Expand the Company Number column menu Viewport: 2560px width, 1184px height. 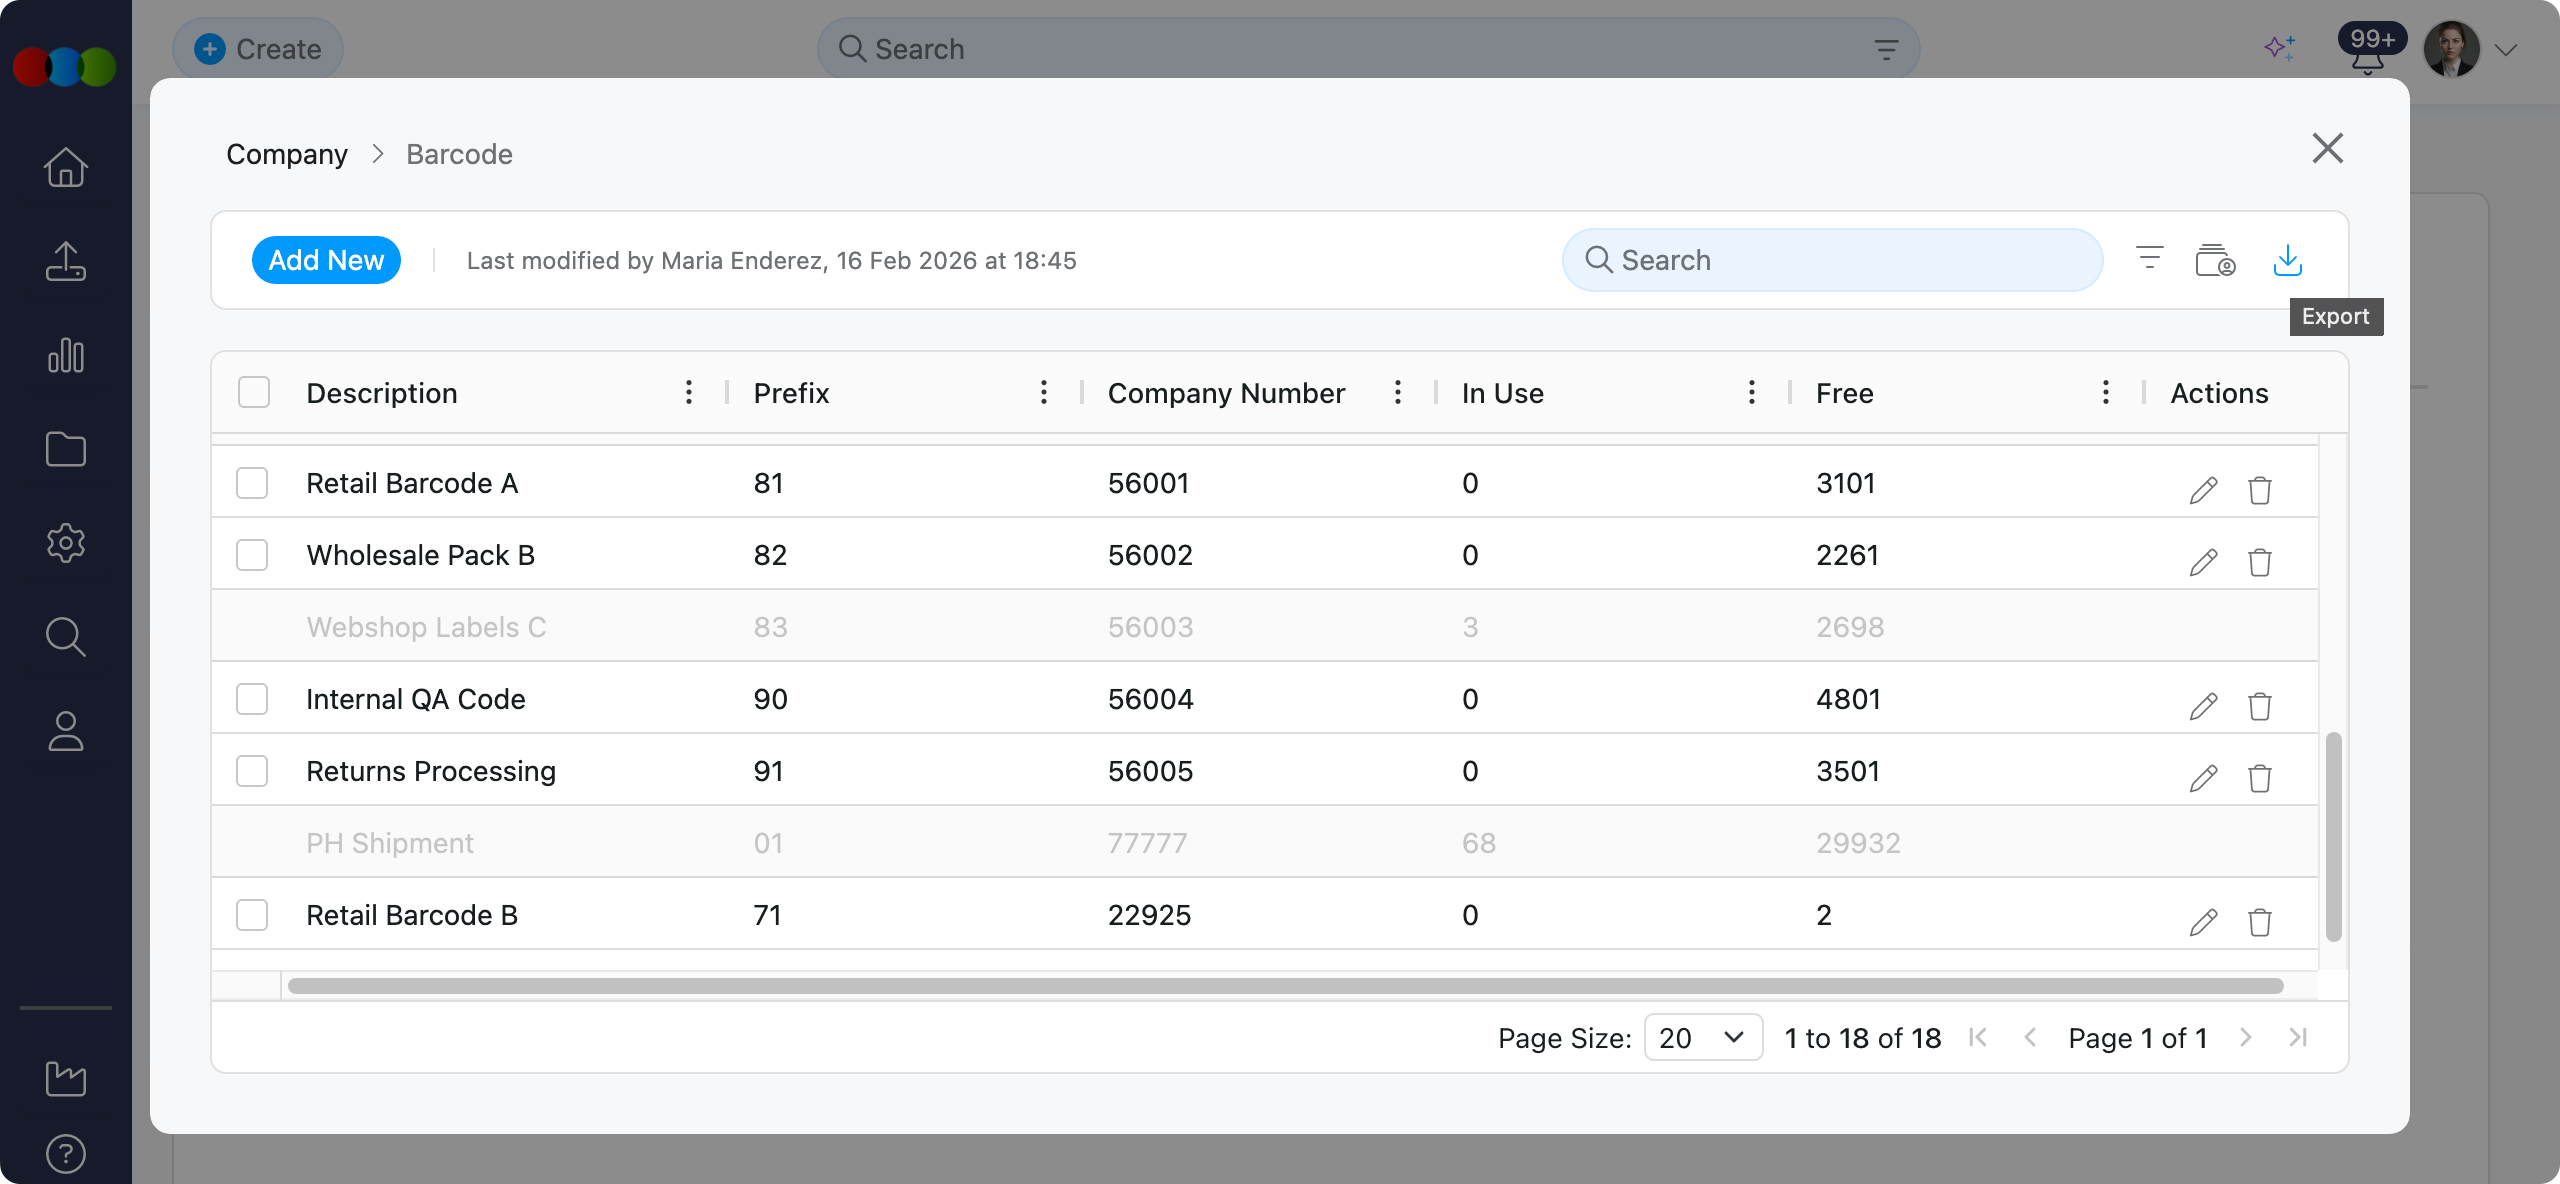(x=1397, y=392)
